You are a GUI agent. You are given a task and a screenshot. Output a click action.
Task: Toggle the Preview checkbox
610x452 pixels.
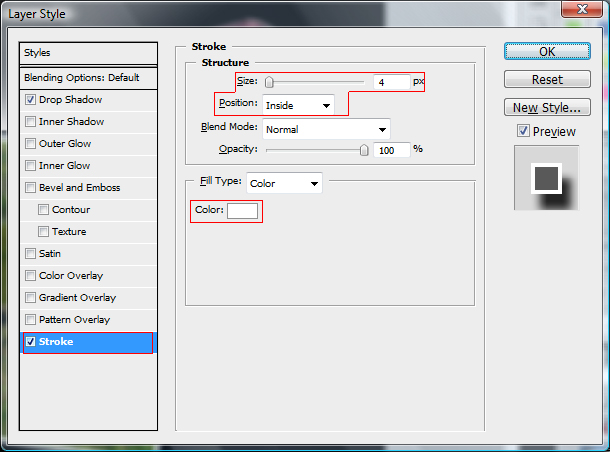coord(523,131)
